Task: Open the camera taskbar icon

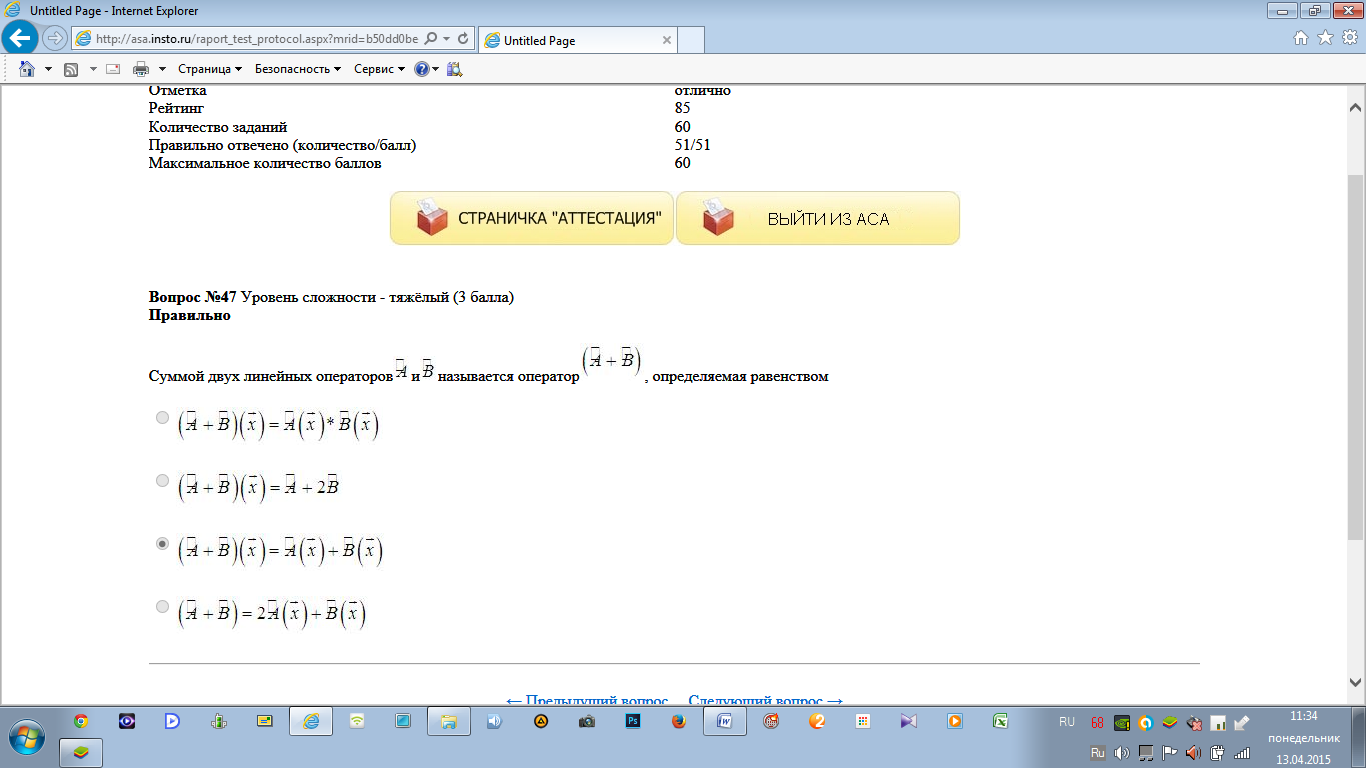Action: coord(587,721)
